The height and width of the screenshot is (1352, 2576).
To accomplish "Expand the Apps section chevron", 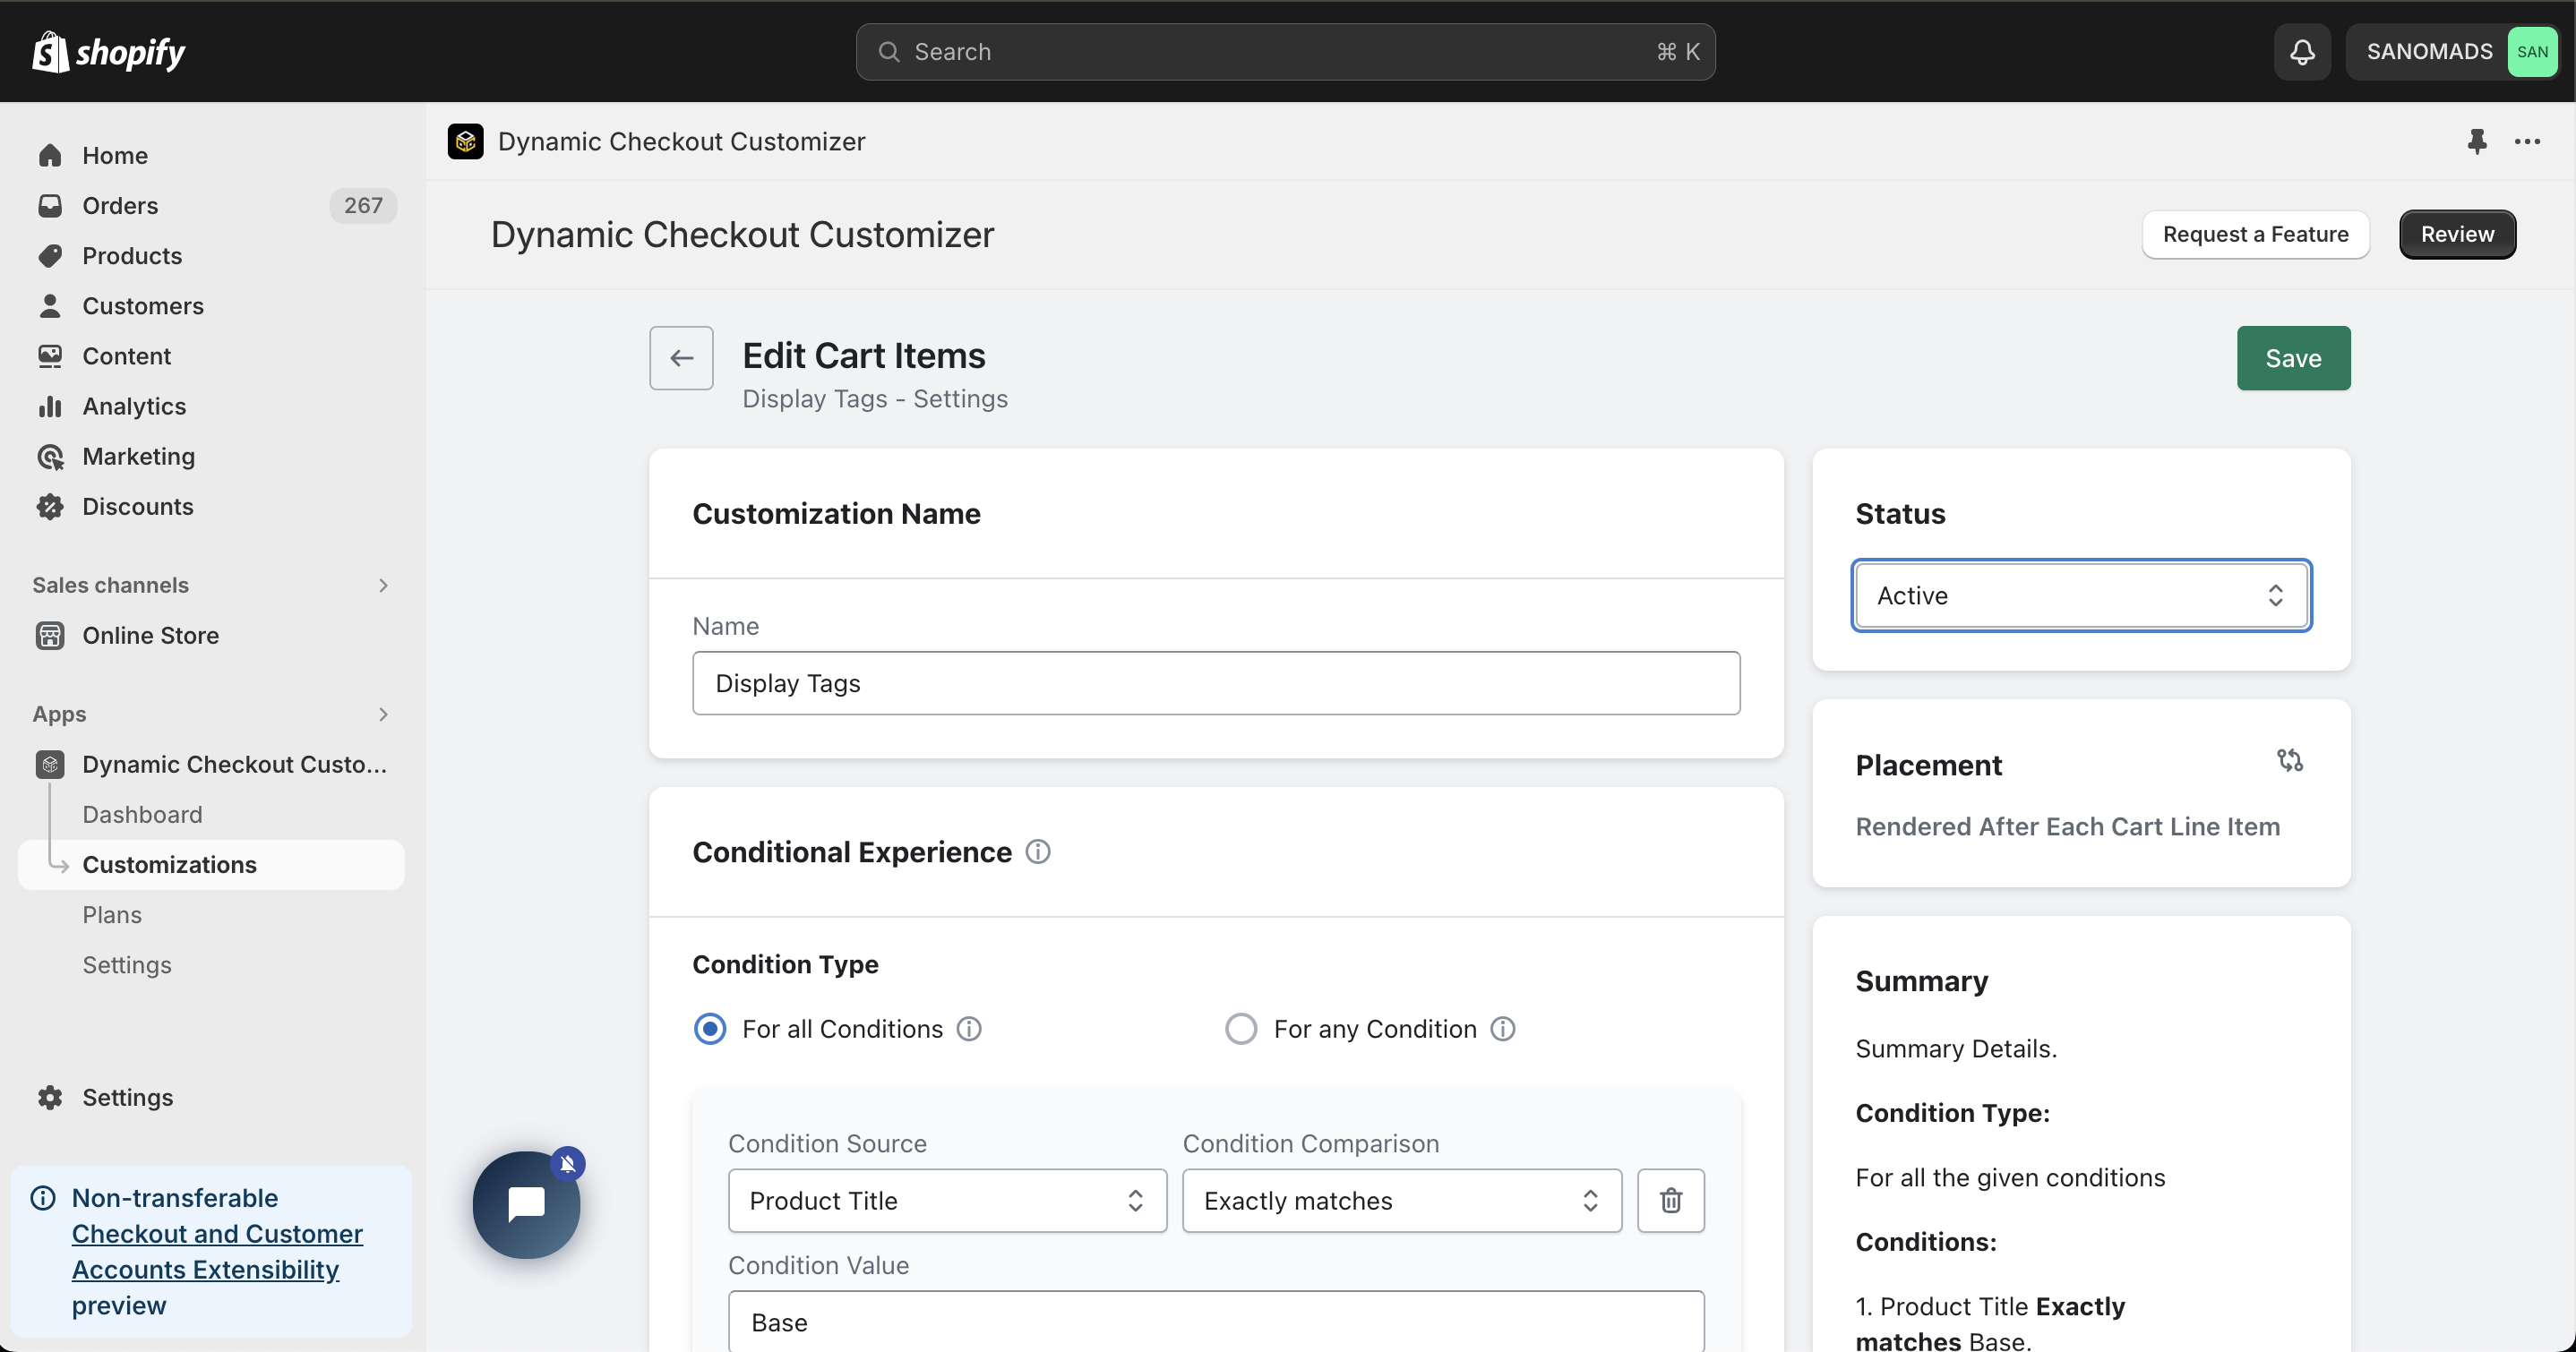I will (x=383, y=714).
